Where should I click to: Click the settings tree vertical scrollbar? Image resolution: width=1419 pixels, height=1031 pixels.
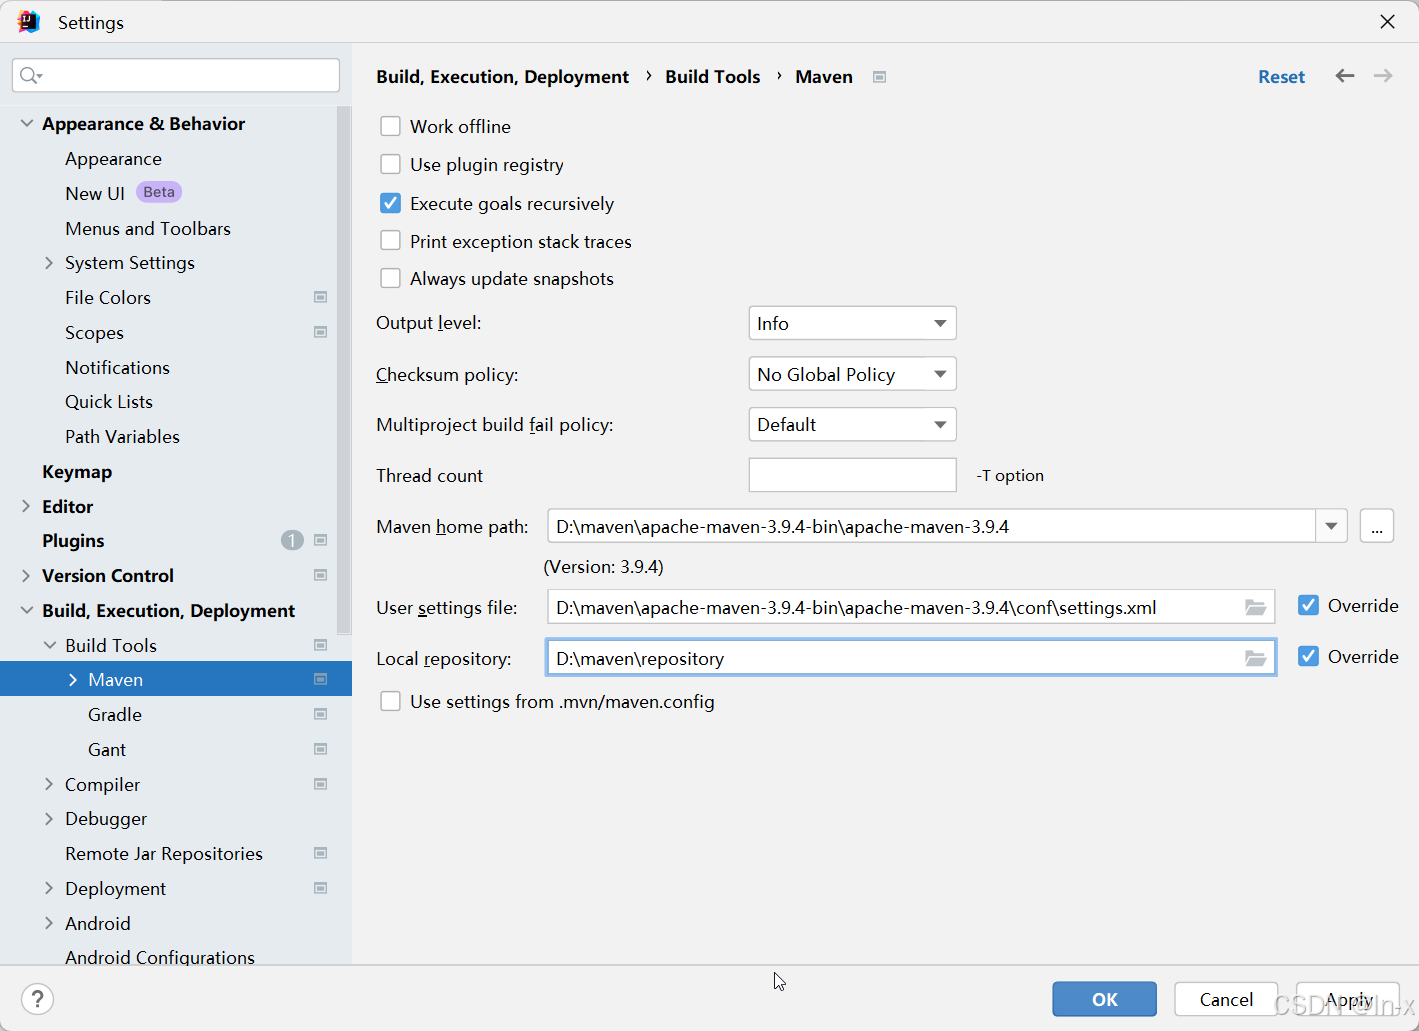(344, 370)
